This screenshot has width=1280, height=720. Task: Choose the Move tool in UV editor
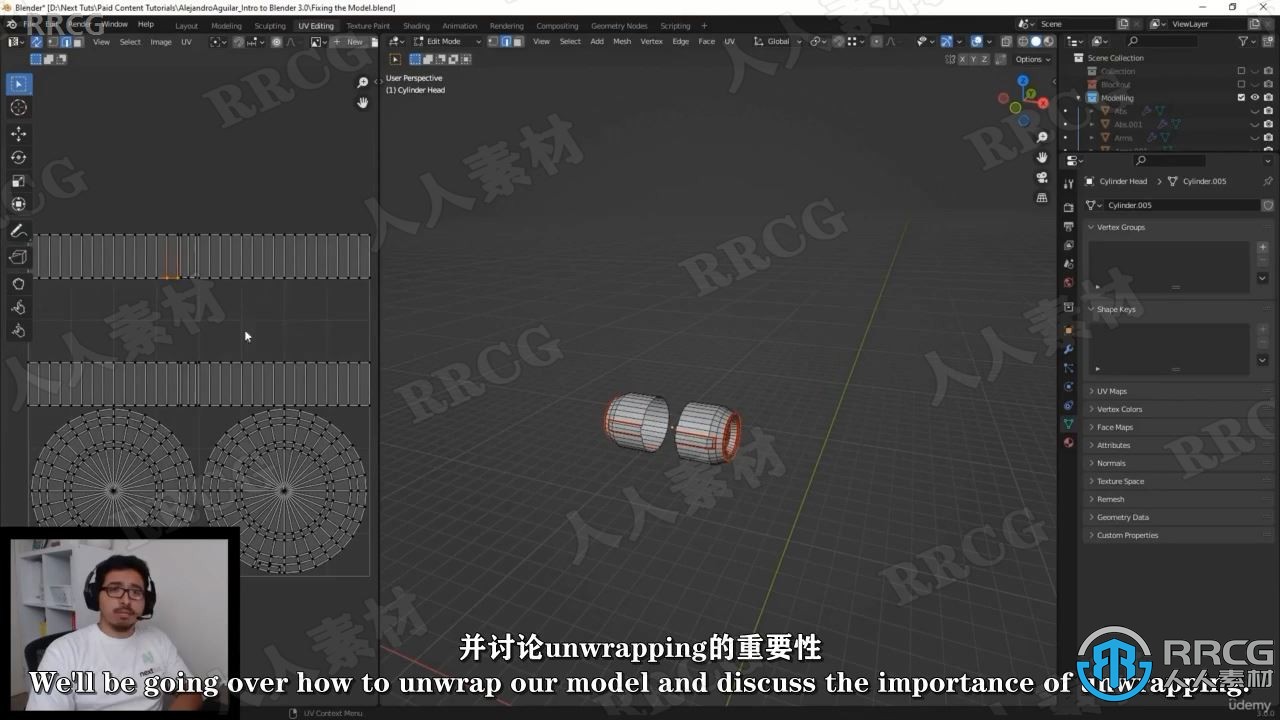(18, 134)
